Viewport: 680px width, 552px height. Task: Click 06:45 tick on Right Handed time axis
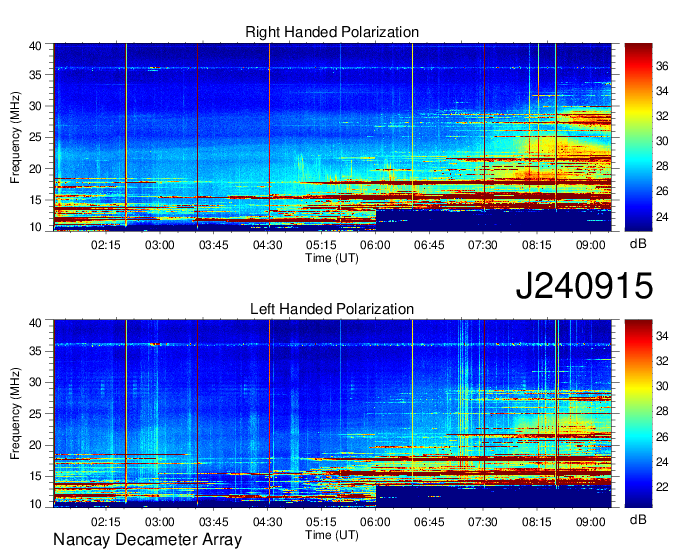tap(429, 245)
